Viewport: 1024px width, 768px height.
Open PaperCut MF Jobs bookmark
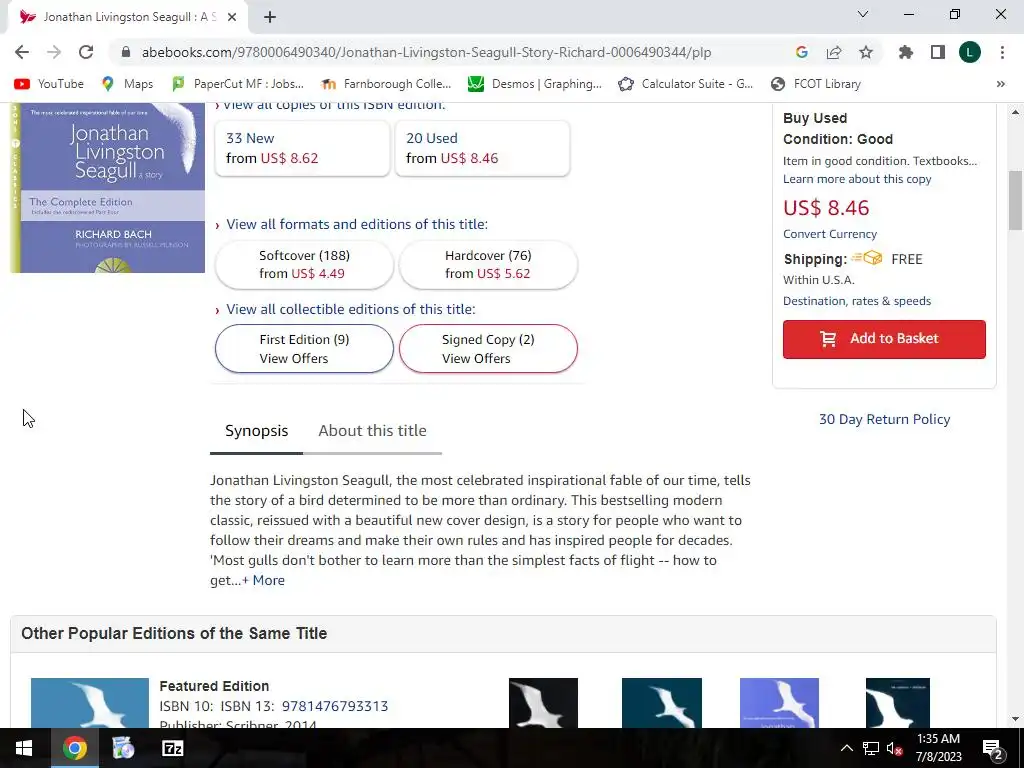pyautogui.click(x=238, y=84)
